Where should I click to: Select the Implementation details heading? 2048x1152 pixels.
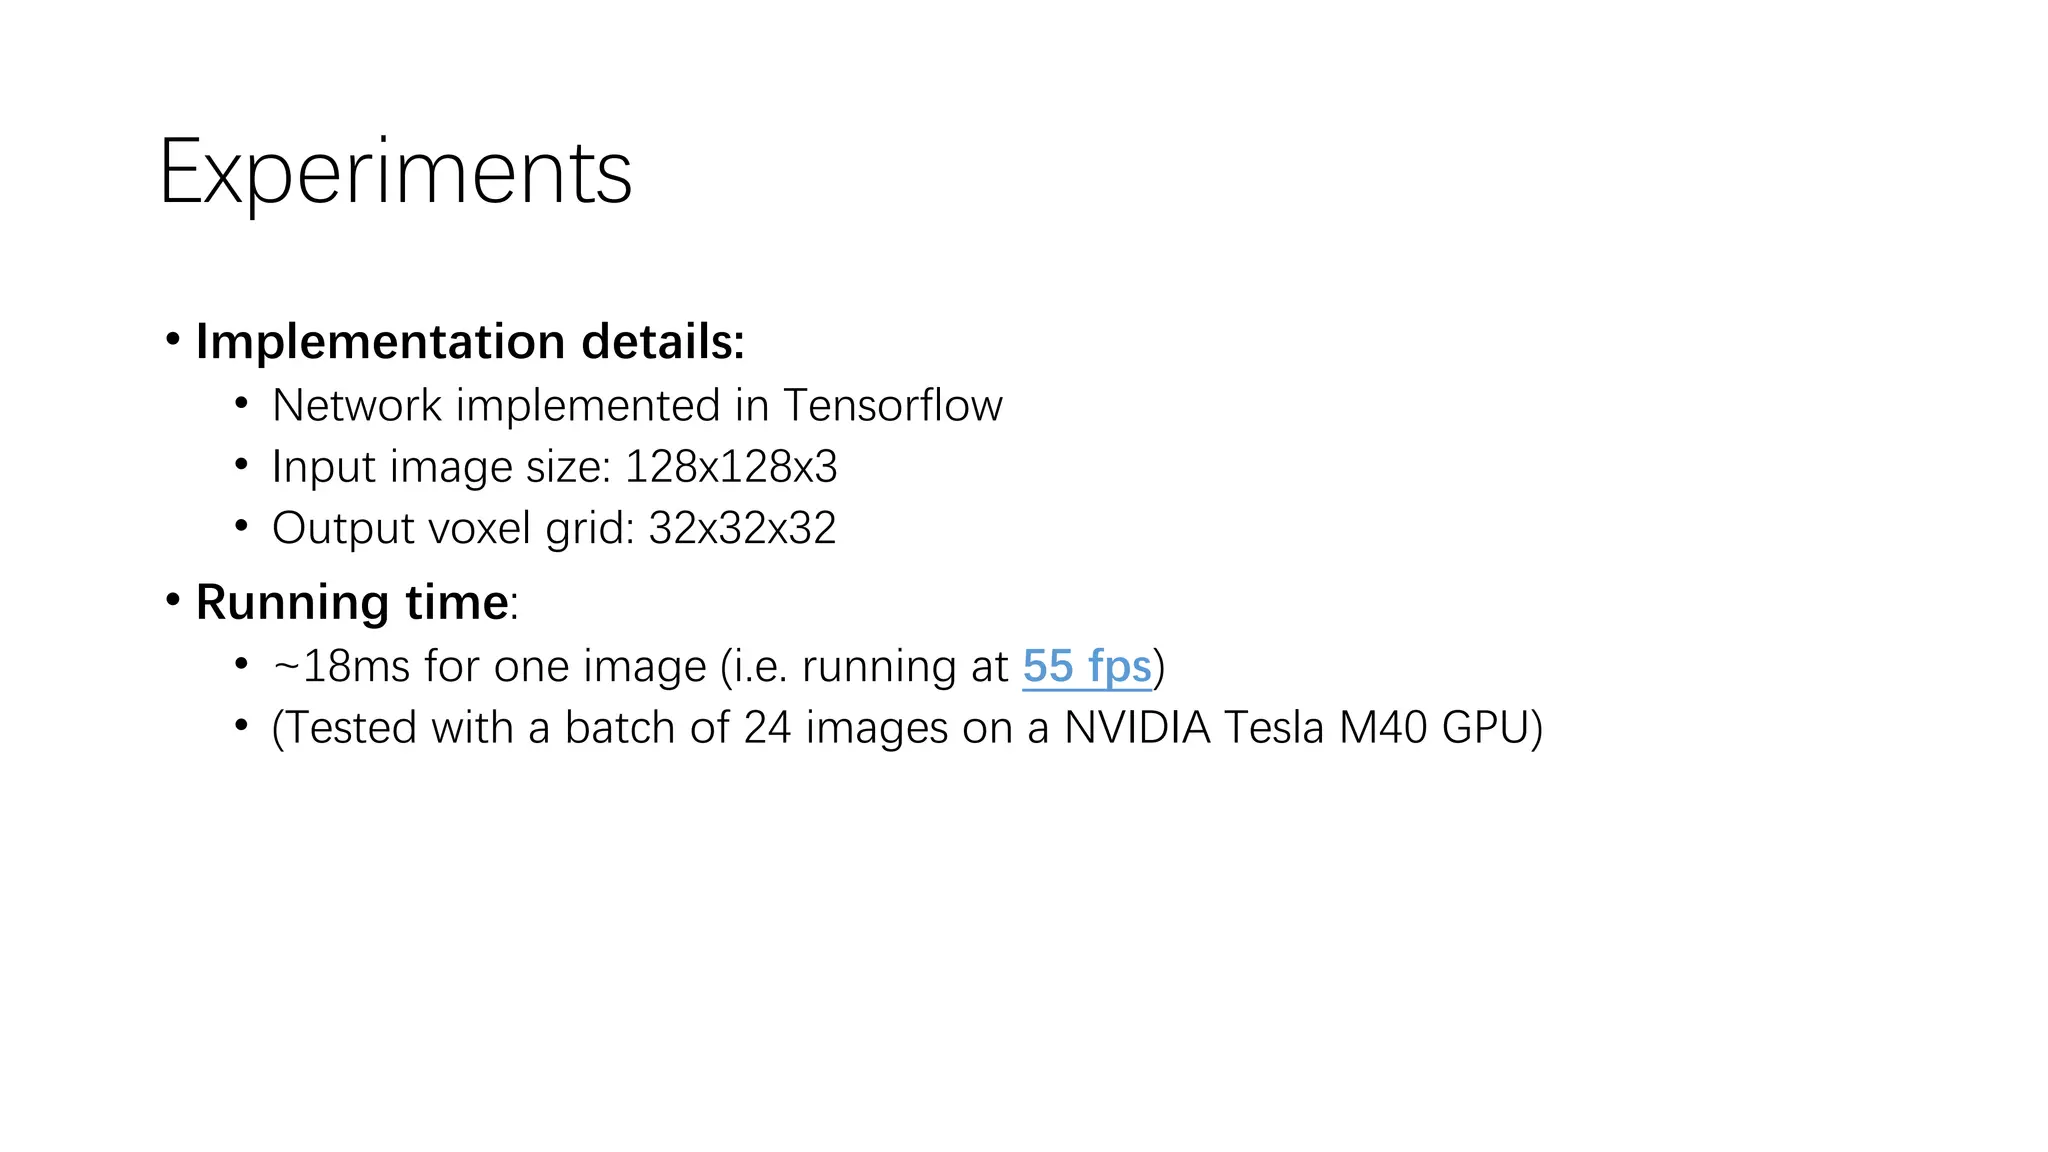pos(470,342)
